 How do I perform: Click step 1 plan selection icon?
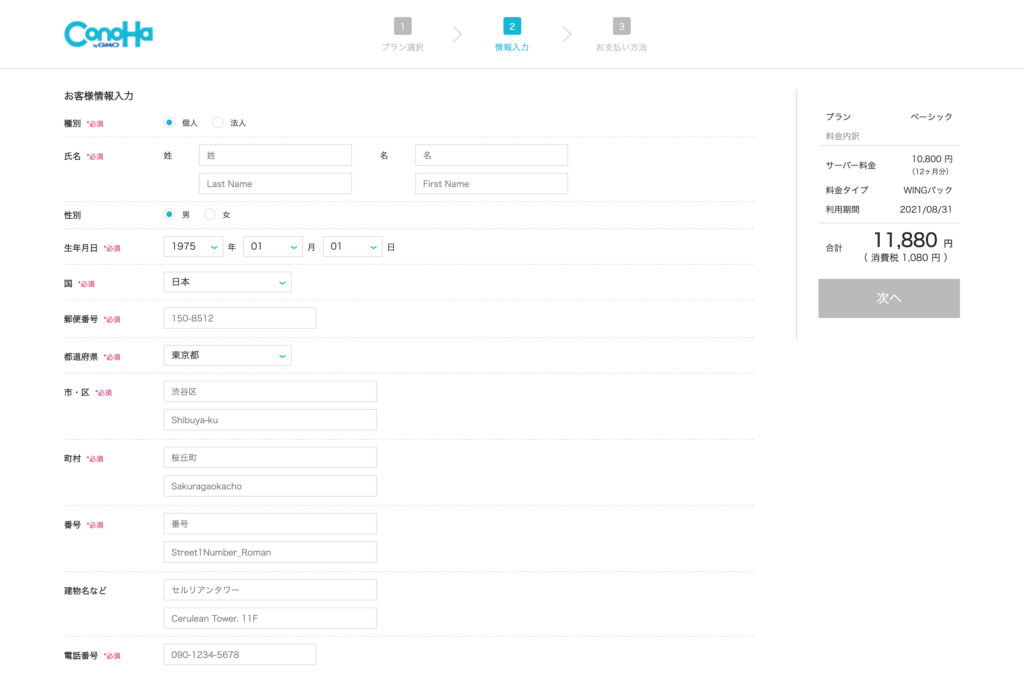(403, 26)
